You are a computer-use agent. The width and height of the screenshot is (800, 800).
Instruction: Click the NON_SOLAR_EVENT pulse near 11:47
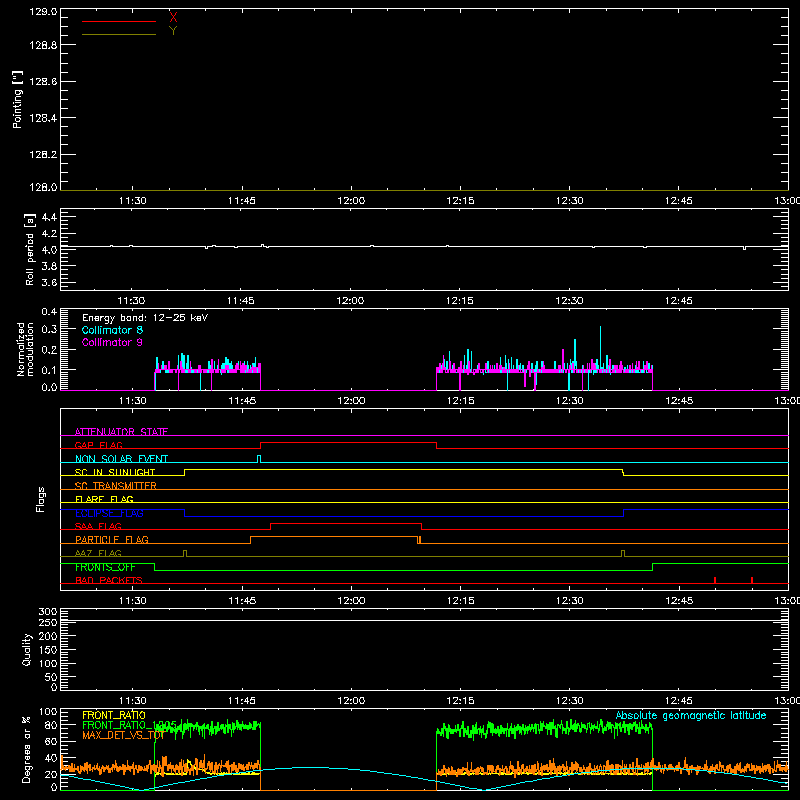[x=259, y=459]
